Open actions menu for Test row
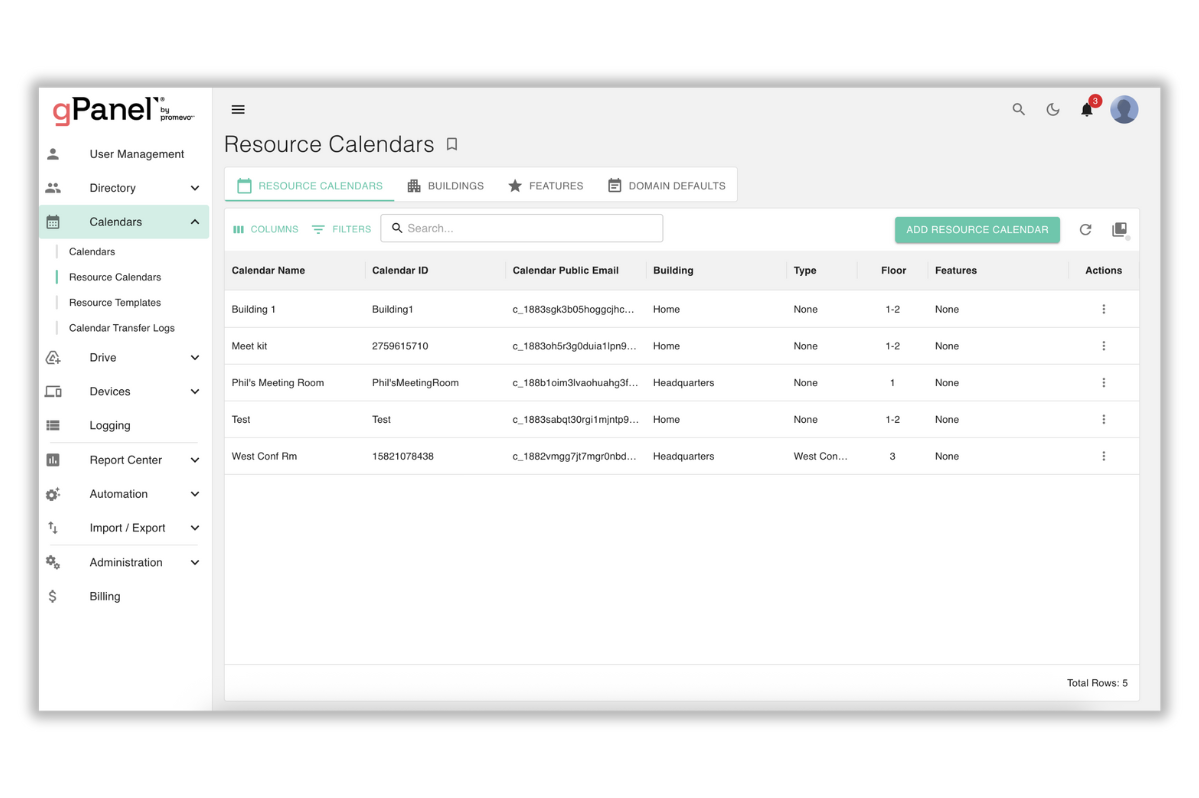The height and width of the screenshot is (798, 1199). click(x=1103, y=419)
